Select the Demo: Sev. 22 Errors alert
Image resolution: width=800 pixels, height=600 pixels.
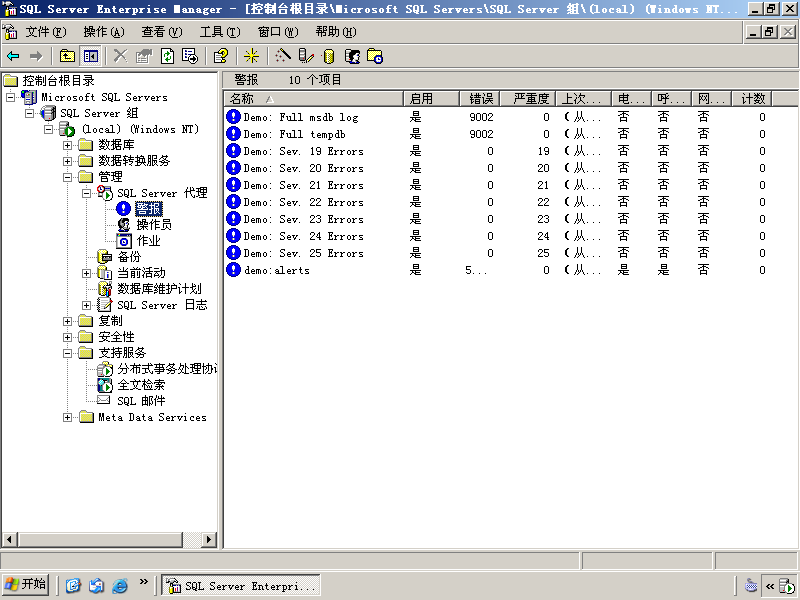tap(304, 203)
